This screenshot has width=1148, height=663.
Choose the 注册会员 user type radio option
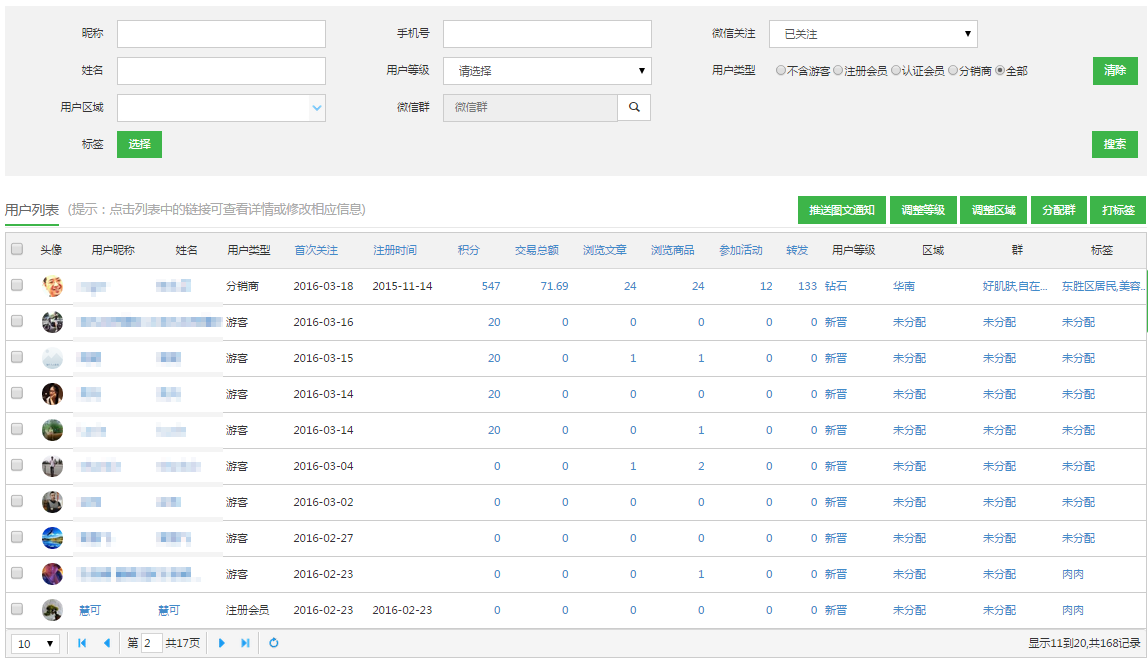tap(838, 71)
